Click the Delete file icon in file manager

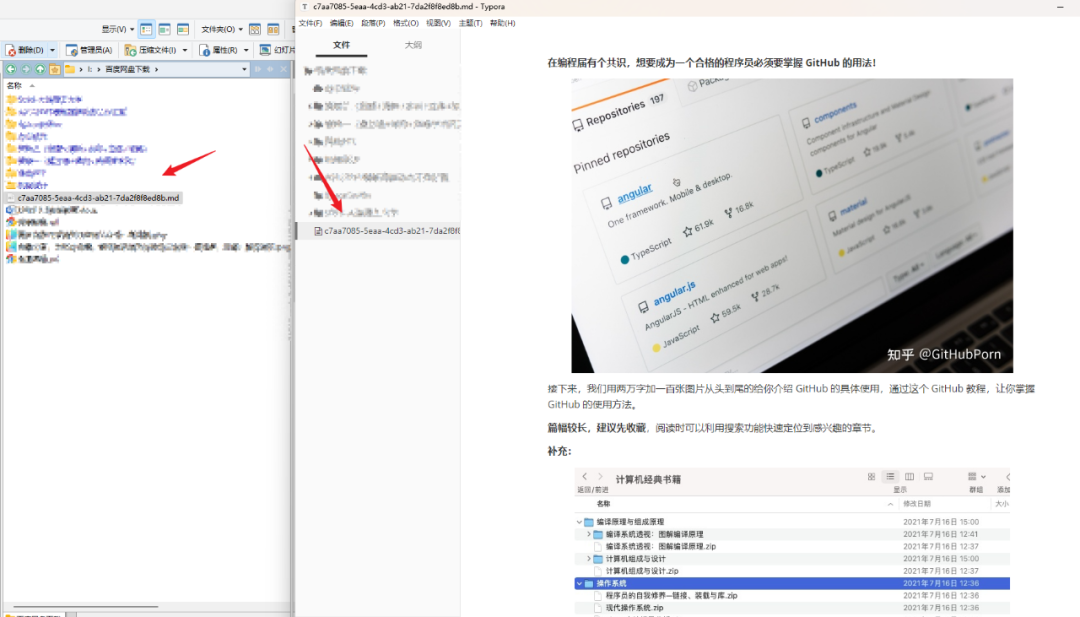point(11,50)
